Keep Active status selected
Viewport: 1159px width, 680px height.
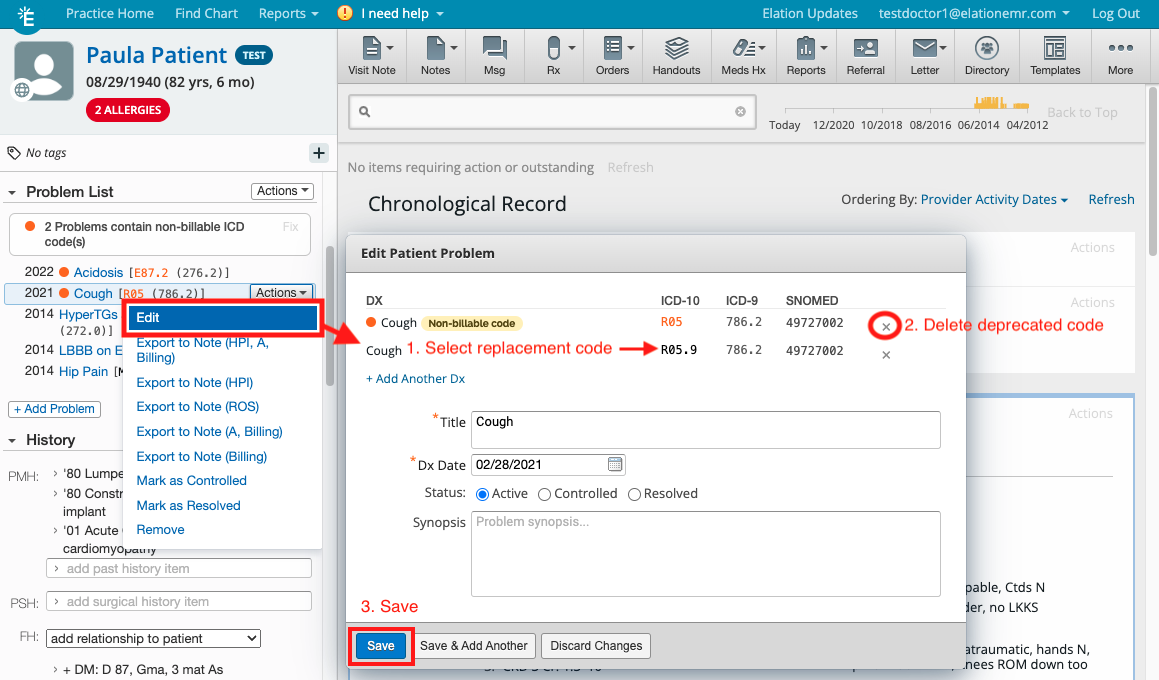pos(483,493)
